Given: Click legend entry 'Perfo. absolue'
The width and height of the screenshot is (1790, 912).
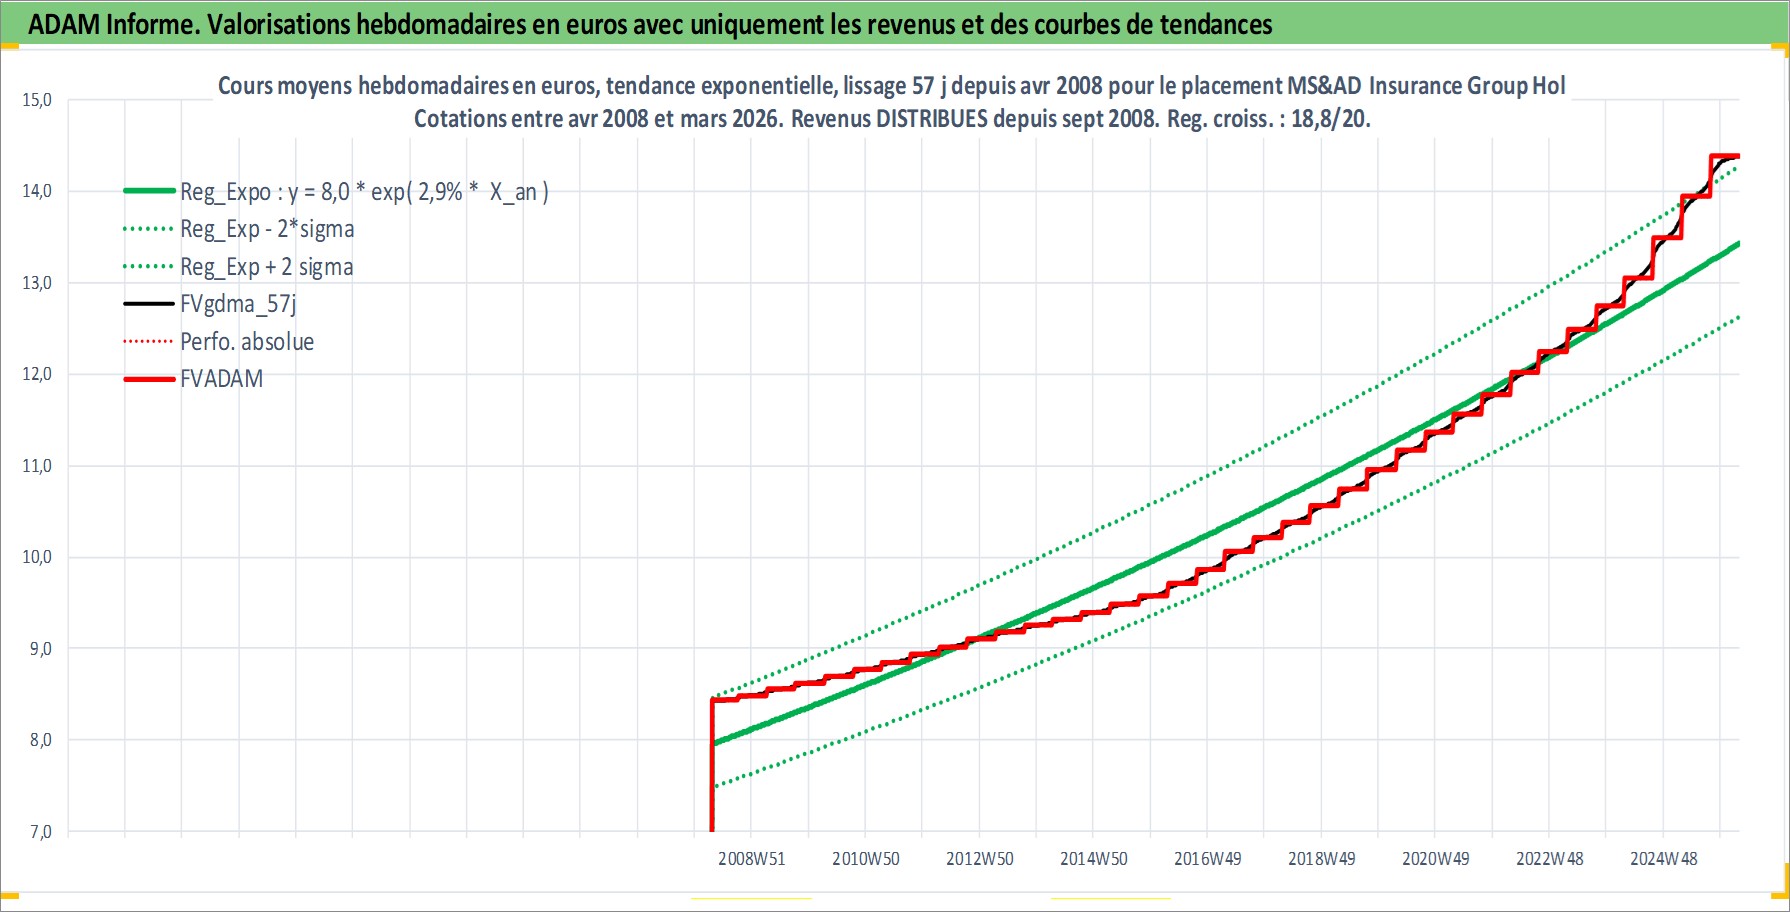Looking at the screenshot, I should 247,342.
